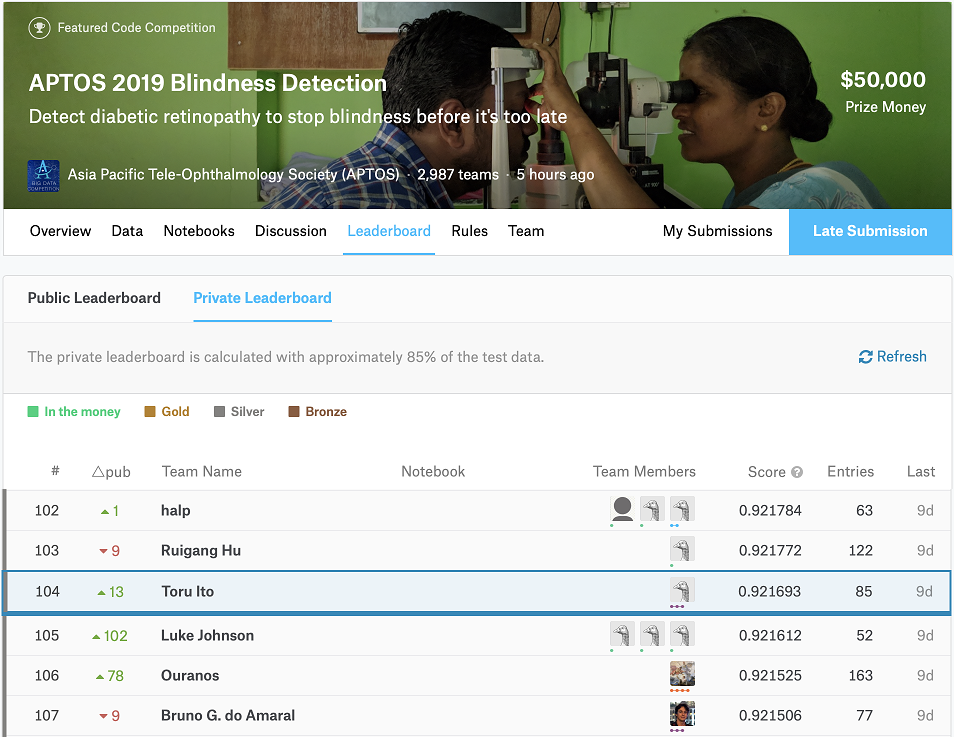
Task: Click the Last column header
Action: (921, 472)
